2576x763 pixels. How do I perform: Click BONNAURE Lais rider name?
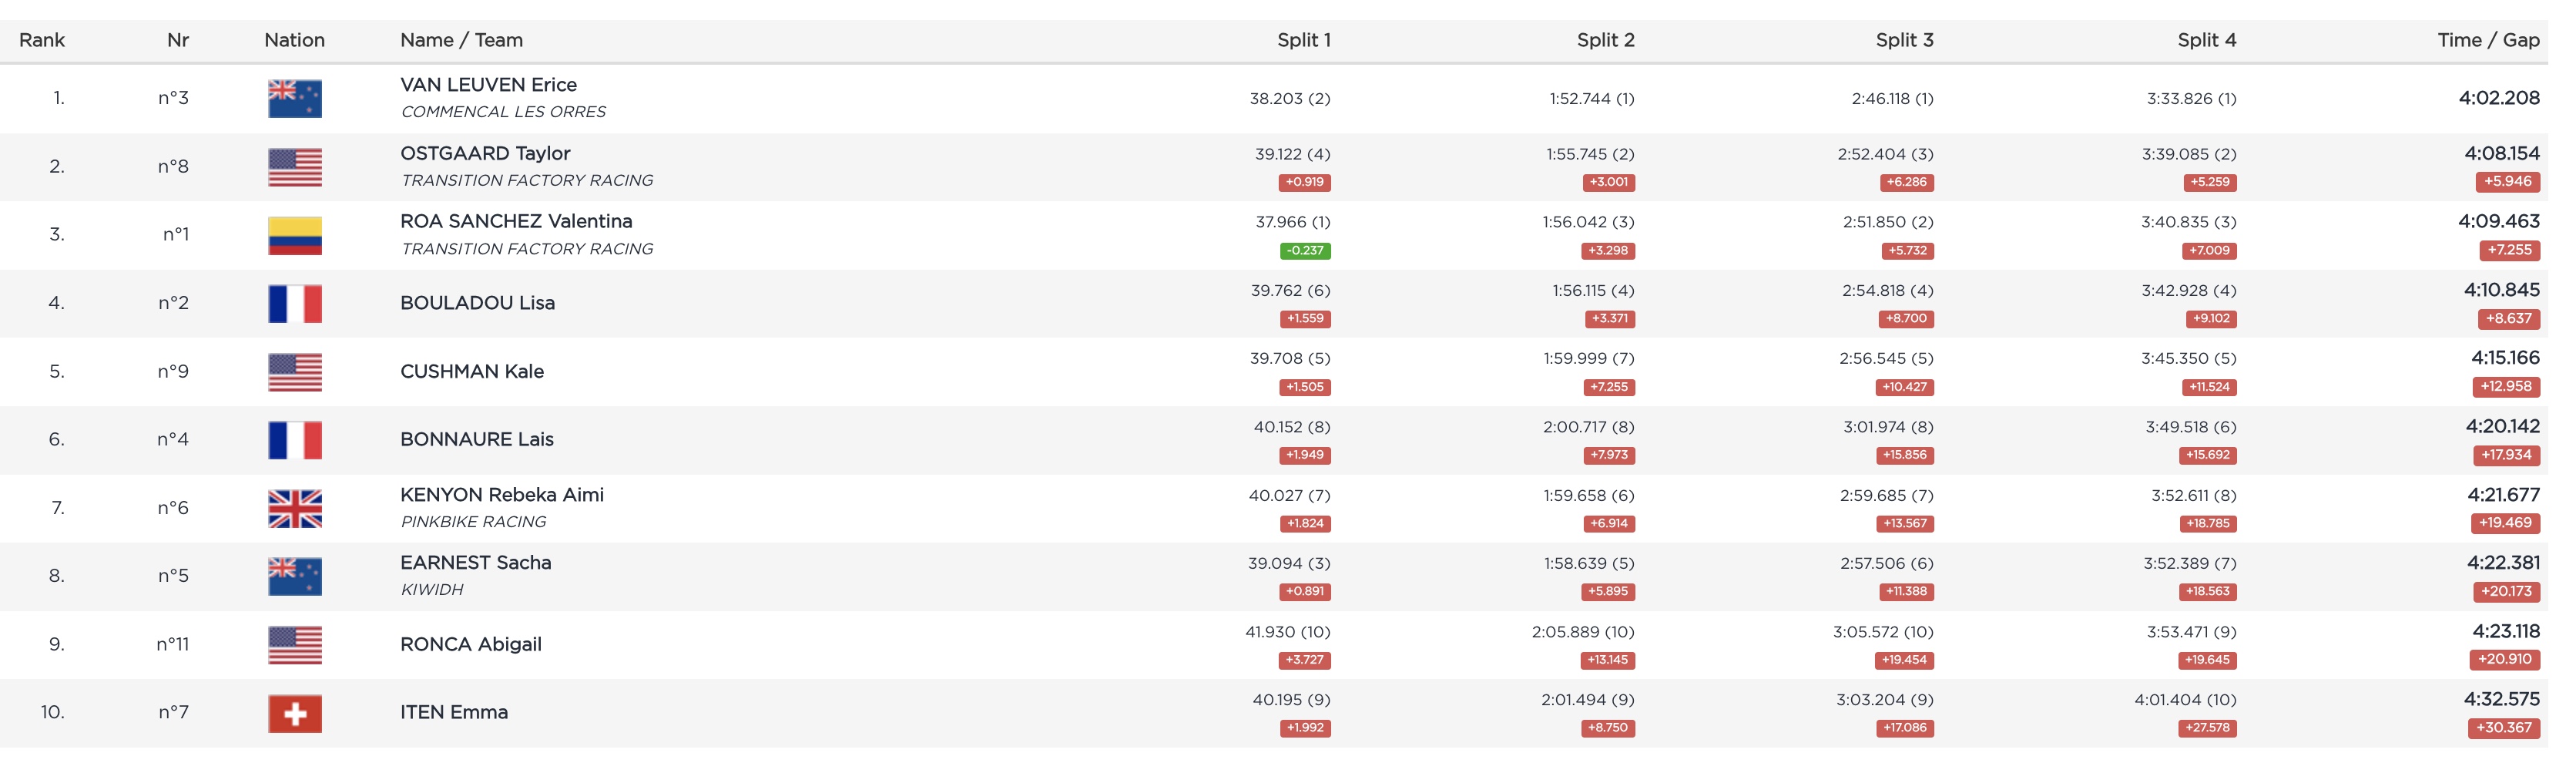476,439
